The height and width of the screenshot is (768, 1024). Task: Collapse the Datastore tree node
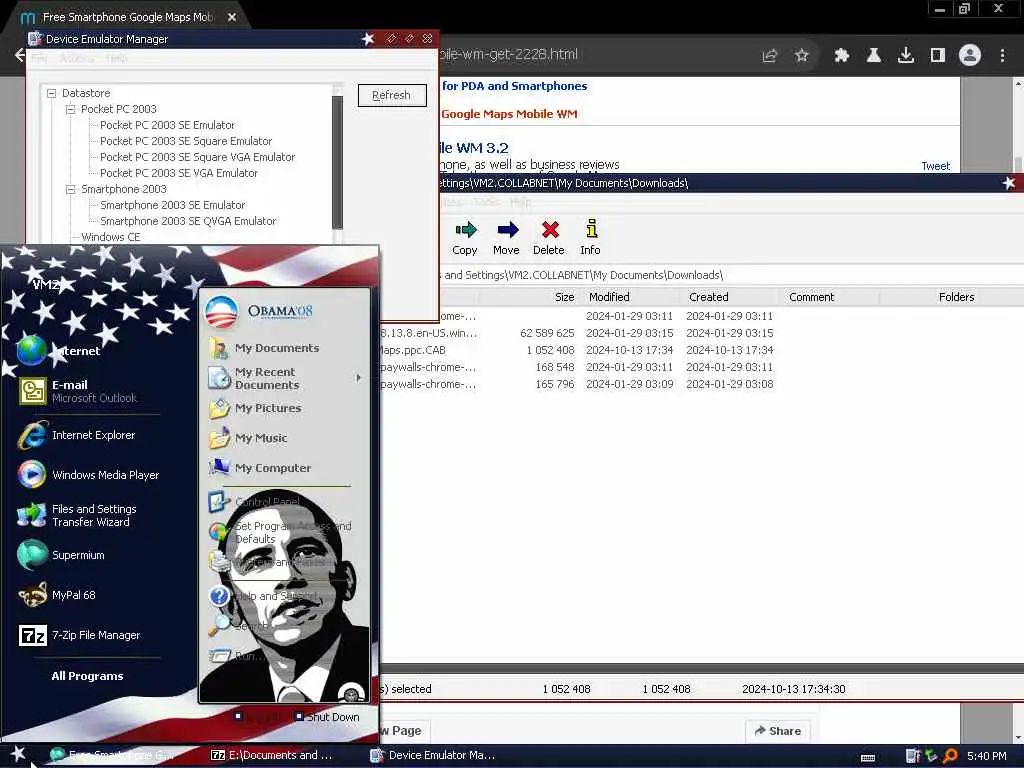pyautogui.click(x=52, y=93)
